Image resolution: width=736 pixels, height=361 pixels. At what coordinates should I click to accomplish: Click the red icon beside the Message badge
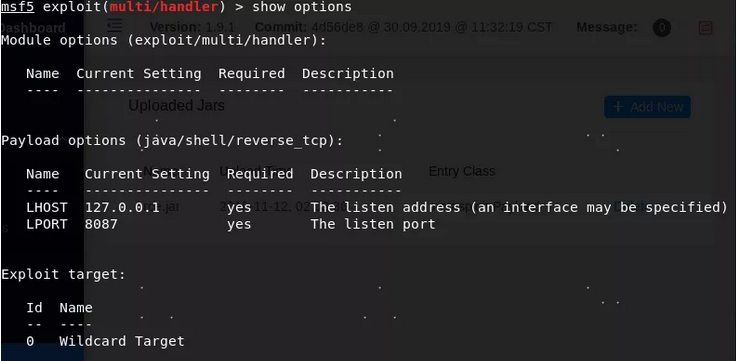pyautogui.click(x=705, y=28)
